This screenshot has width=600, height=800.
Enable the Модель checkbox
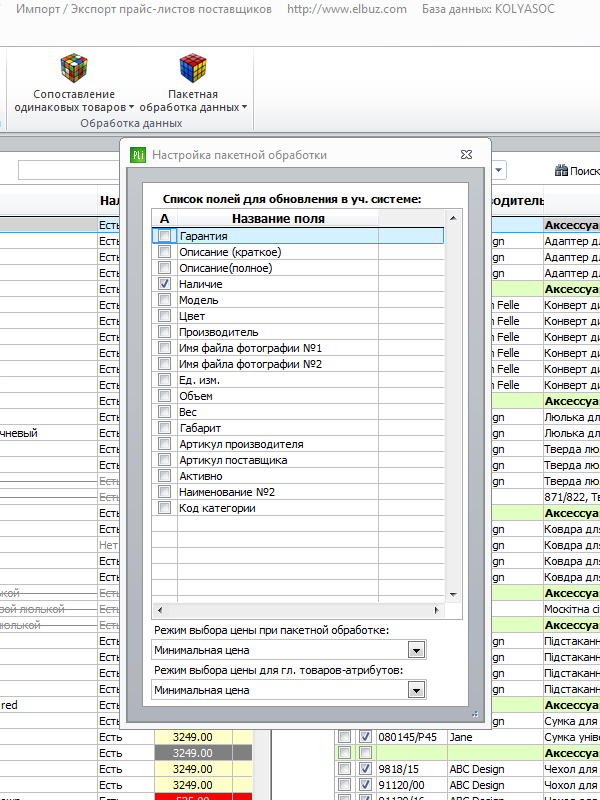click(x=164, y=300)
